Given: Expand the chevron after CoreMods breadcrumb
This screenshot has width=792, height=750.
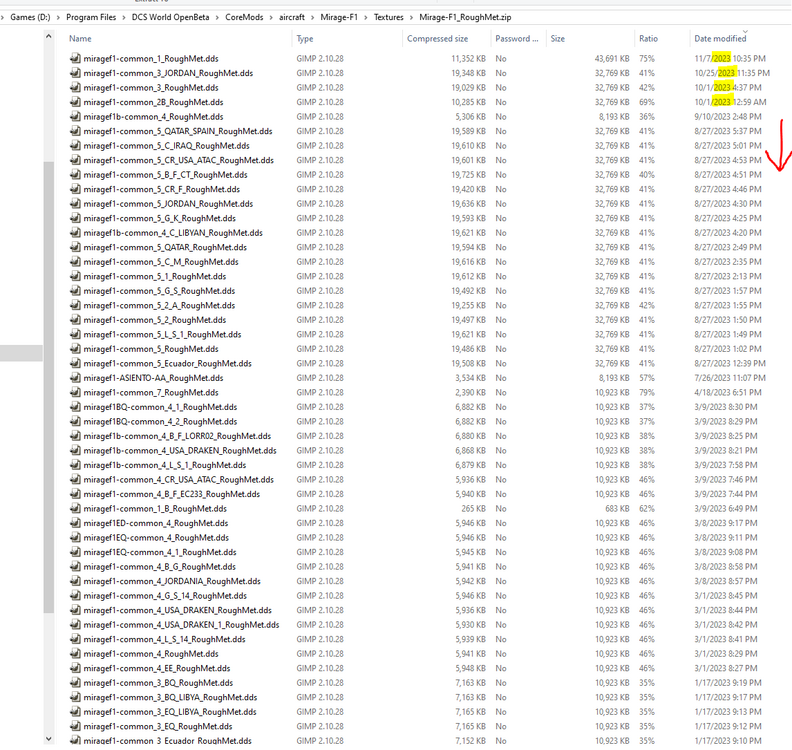Looking at the screenshot, I should (x=271, y=17).
